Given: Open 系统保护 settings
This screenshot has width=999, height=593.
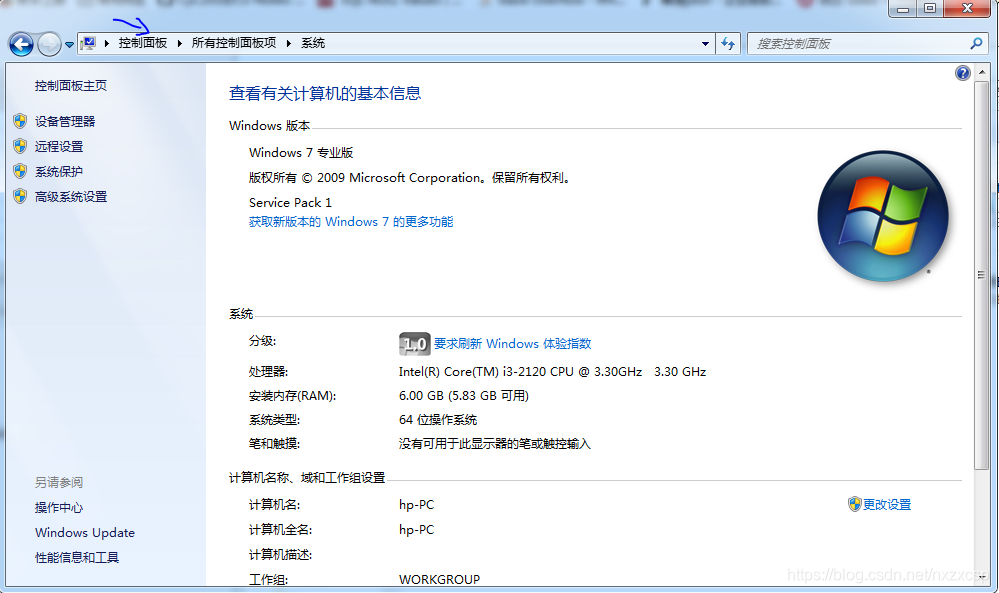Looking at the screenshot, I should click(x=62, y=171).
